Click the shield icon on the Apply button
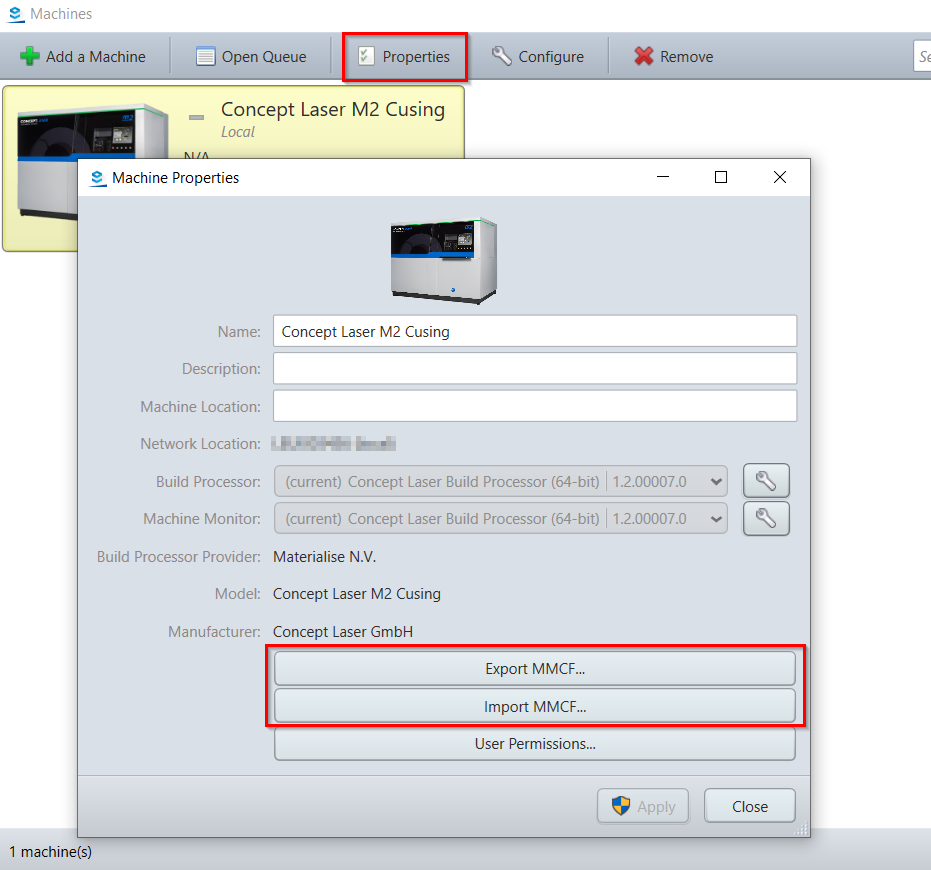Viewport: 931px width, 870px height. point(622,806)
